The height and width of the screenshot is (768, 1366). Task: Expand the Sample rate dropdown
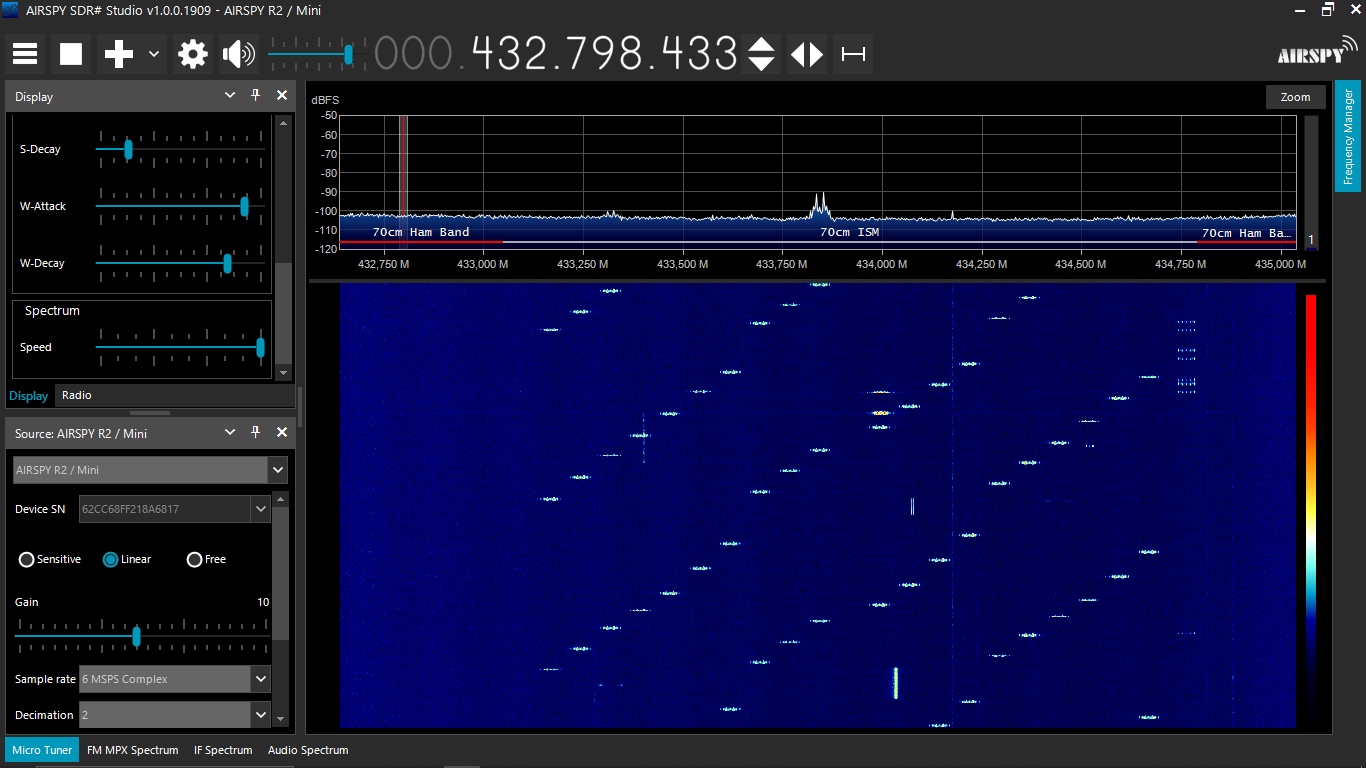click(261, 679)
